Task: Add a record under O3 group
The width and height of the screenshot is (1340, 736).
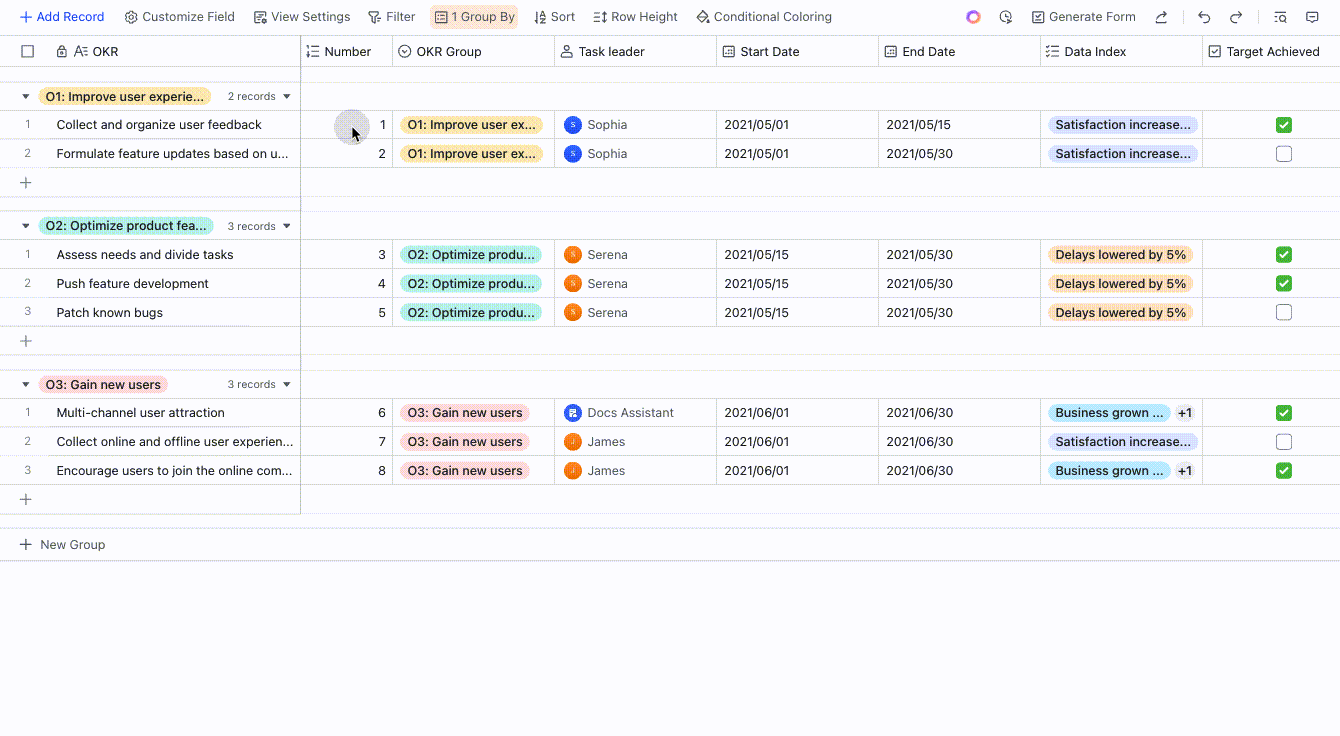Action: point(26,499)
